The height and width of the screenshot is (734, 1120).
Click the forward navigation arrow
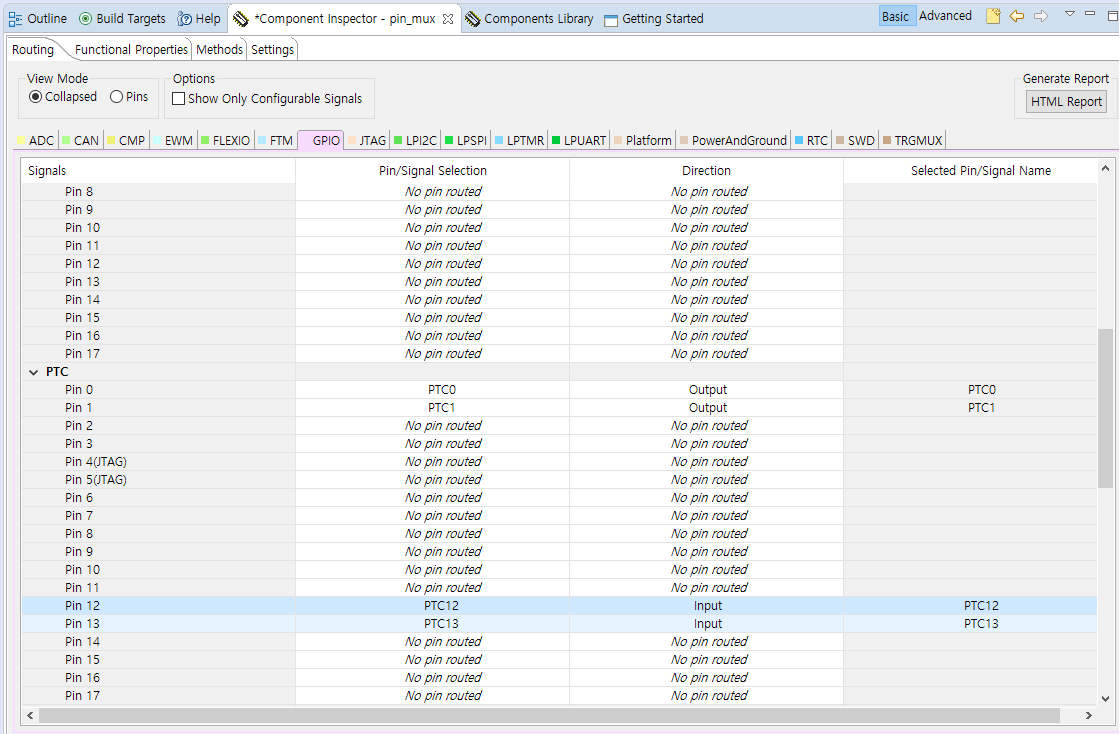1041,16
